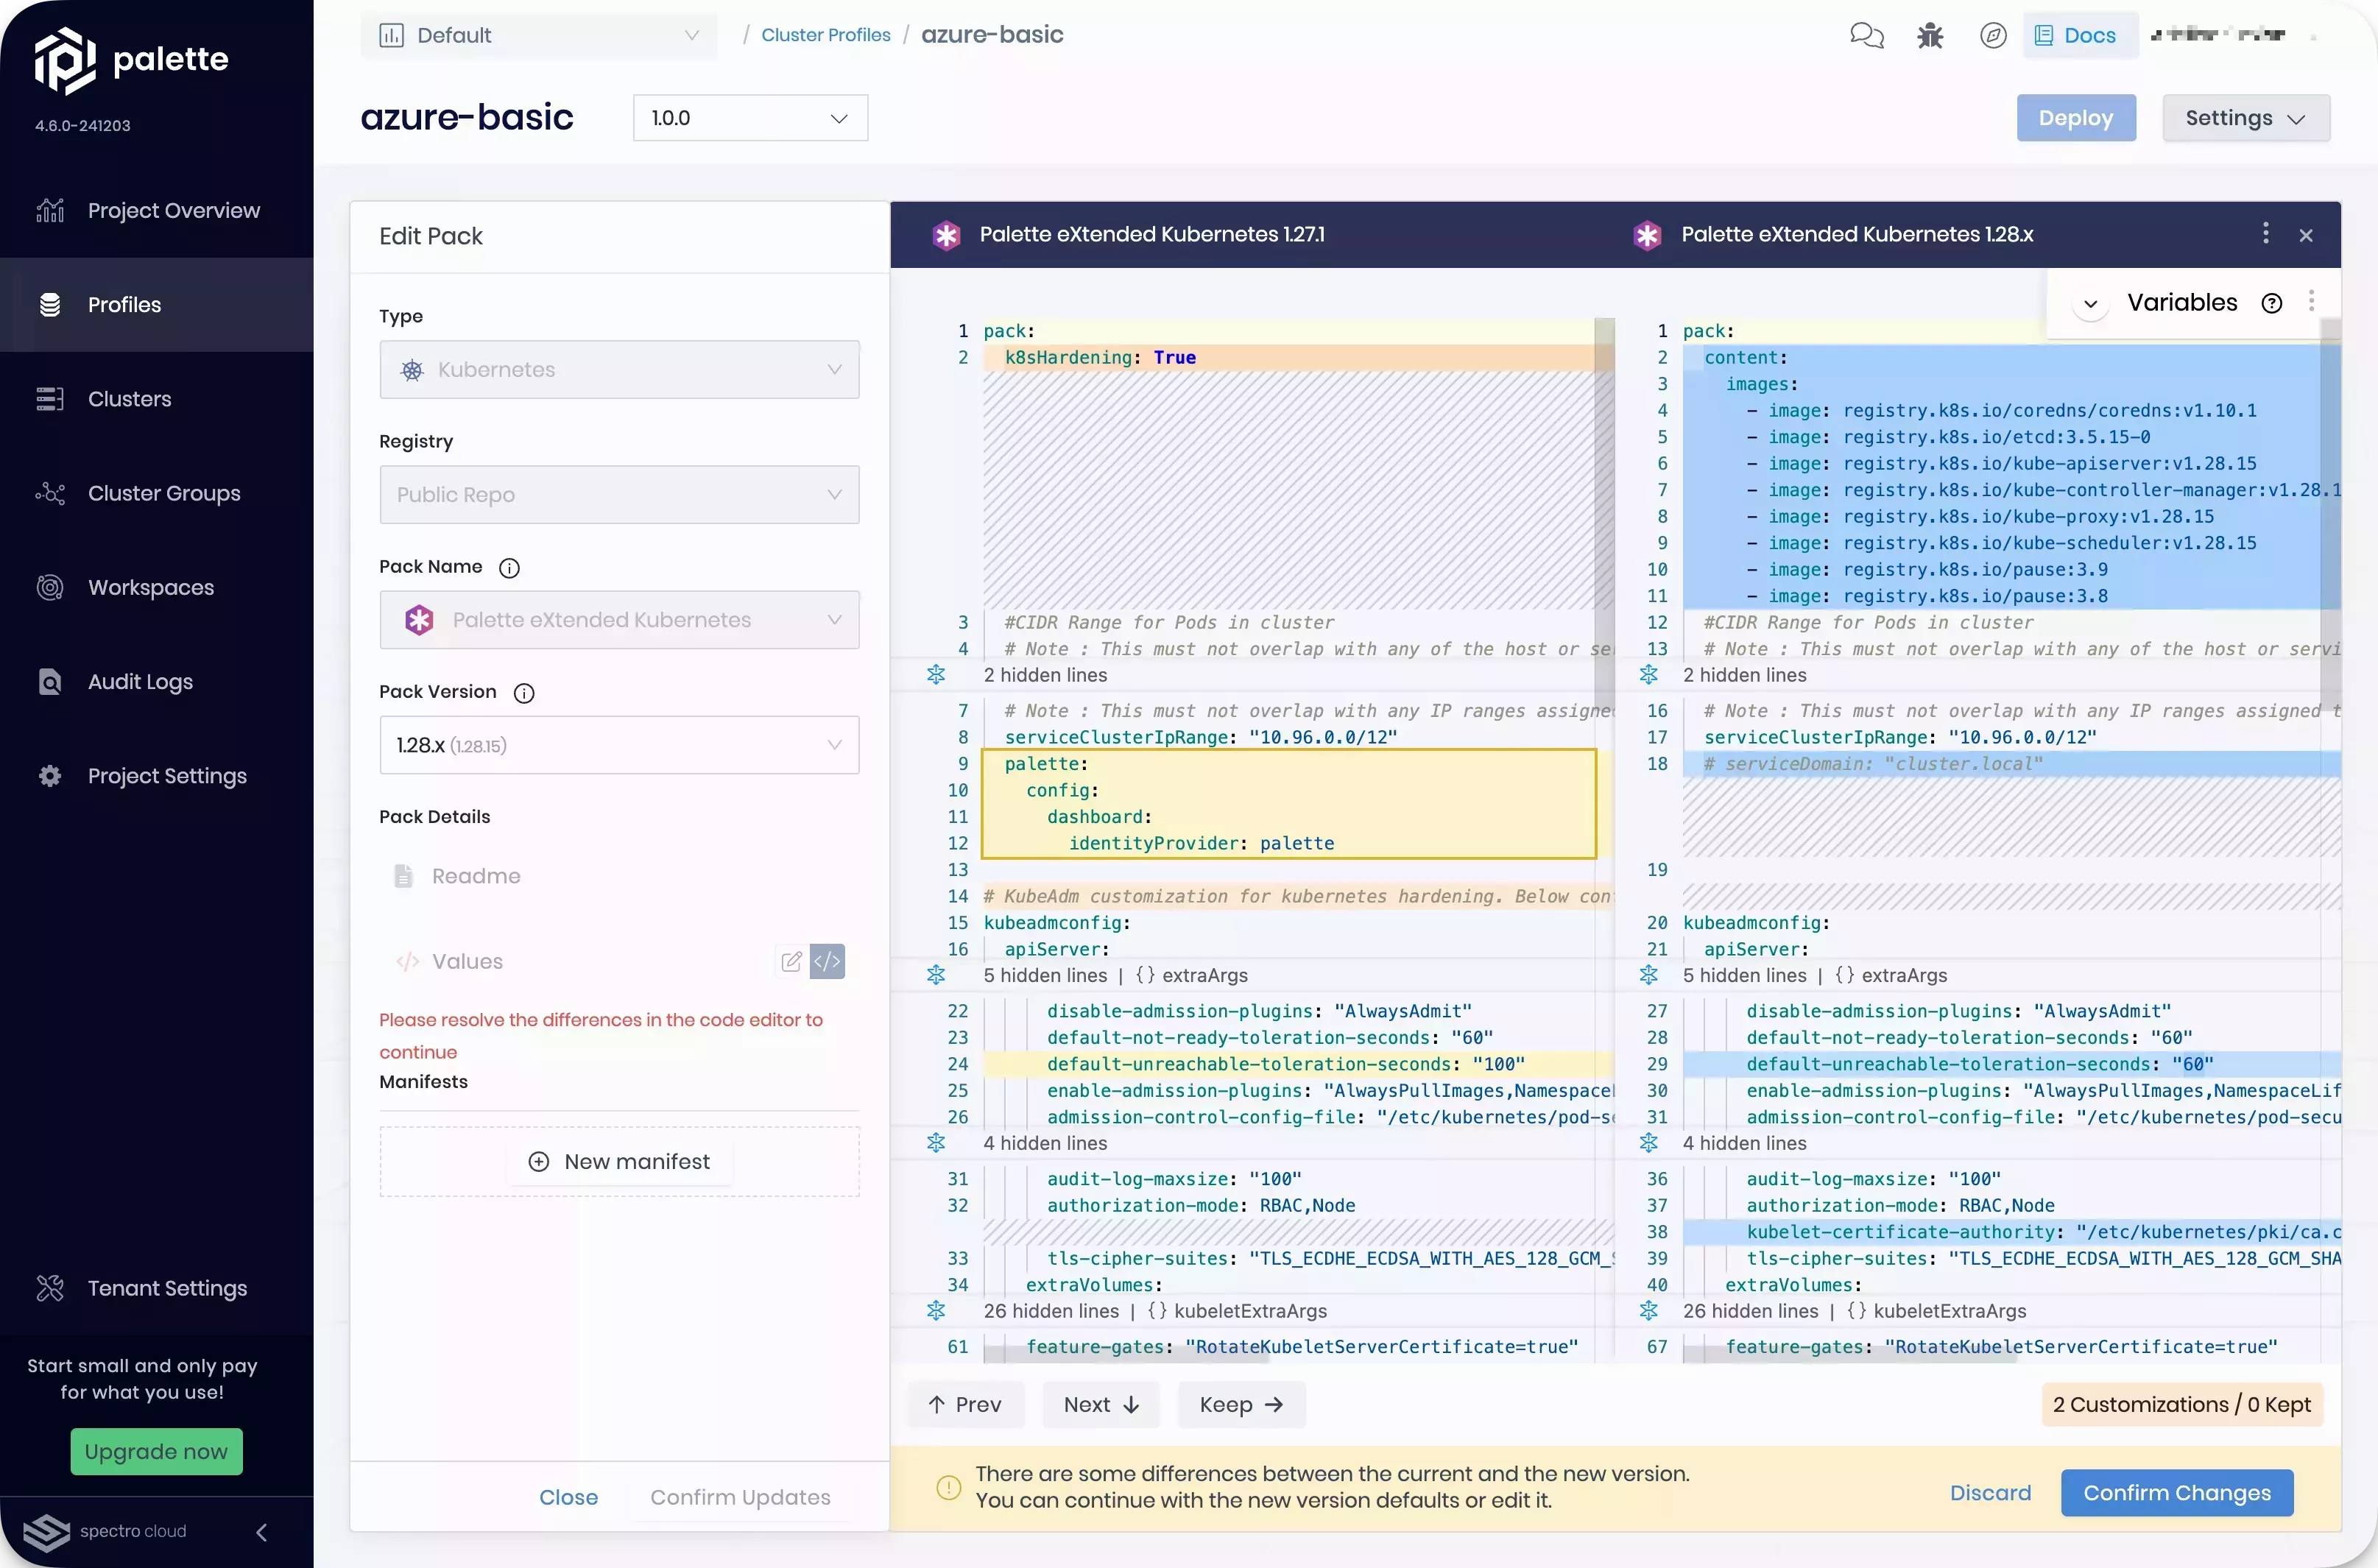Navigate to Audit Logs in the sidebar
2378x1568 pixels.
[139, 682]
